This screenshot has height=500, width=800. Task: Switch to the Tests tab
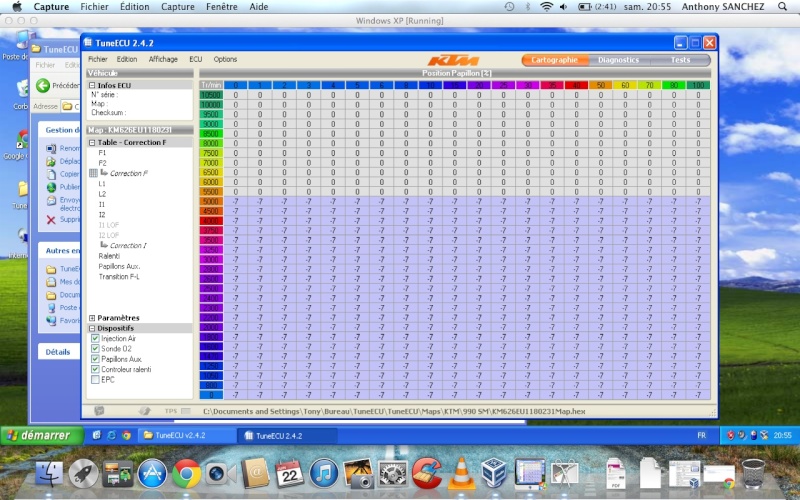point(680,60)
